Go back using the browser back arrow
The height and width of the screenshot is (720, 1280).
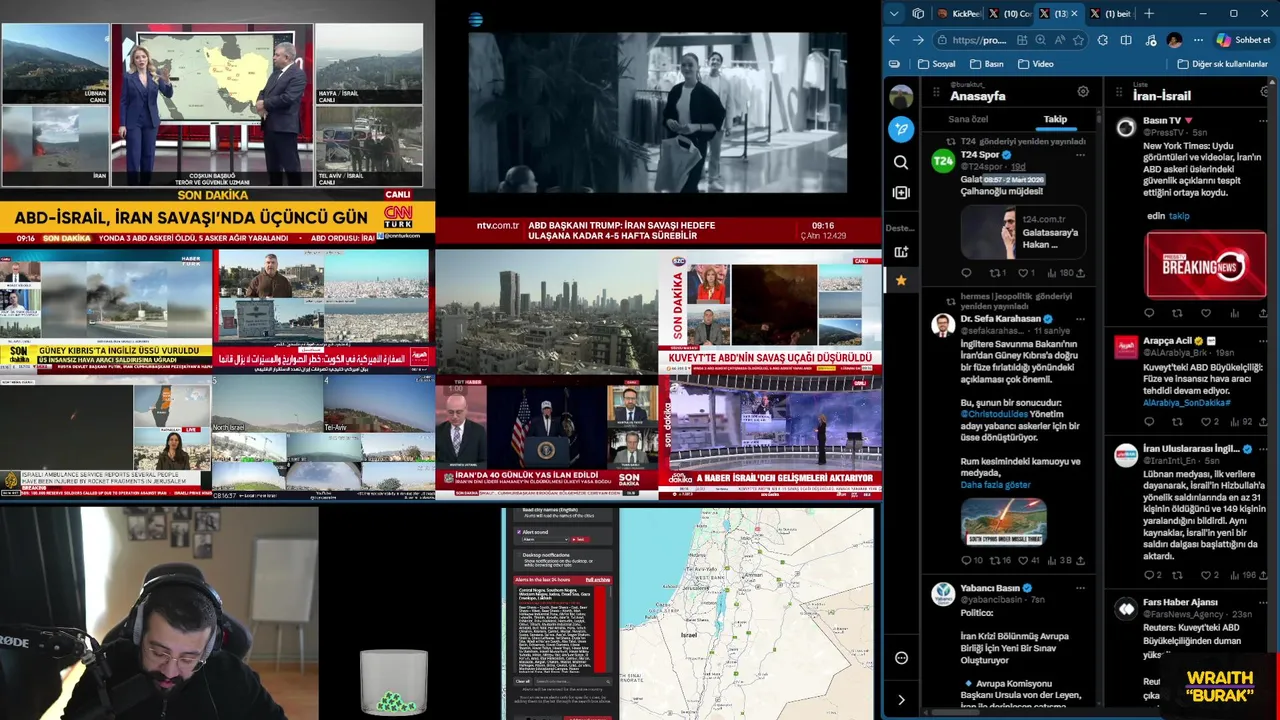(x=894, y=40)
